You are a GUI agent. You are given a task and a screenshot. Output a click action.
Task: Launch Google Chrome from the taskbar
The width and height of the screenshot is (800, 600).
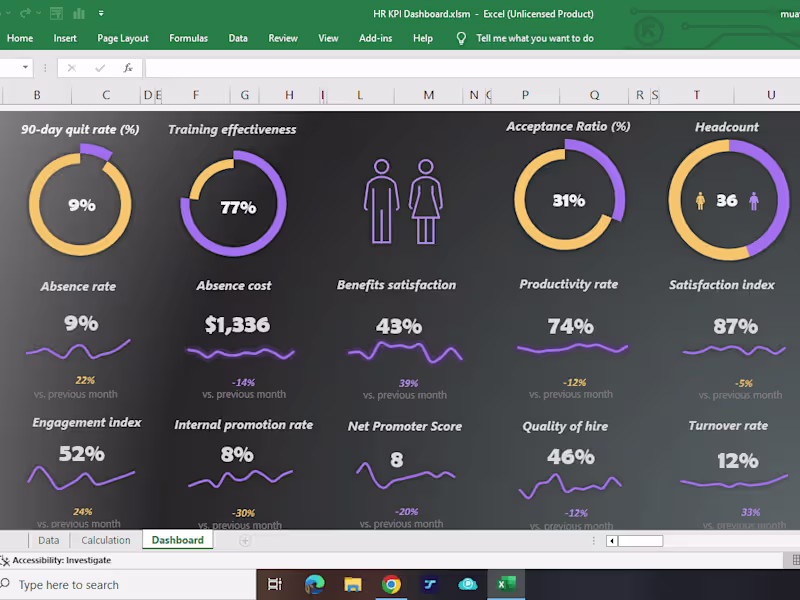pos(391,584)
